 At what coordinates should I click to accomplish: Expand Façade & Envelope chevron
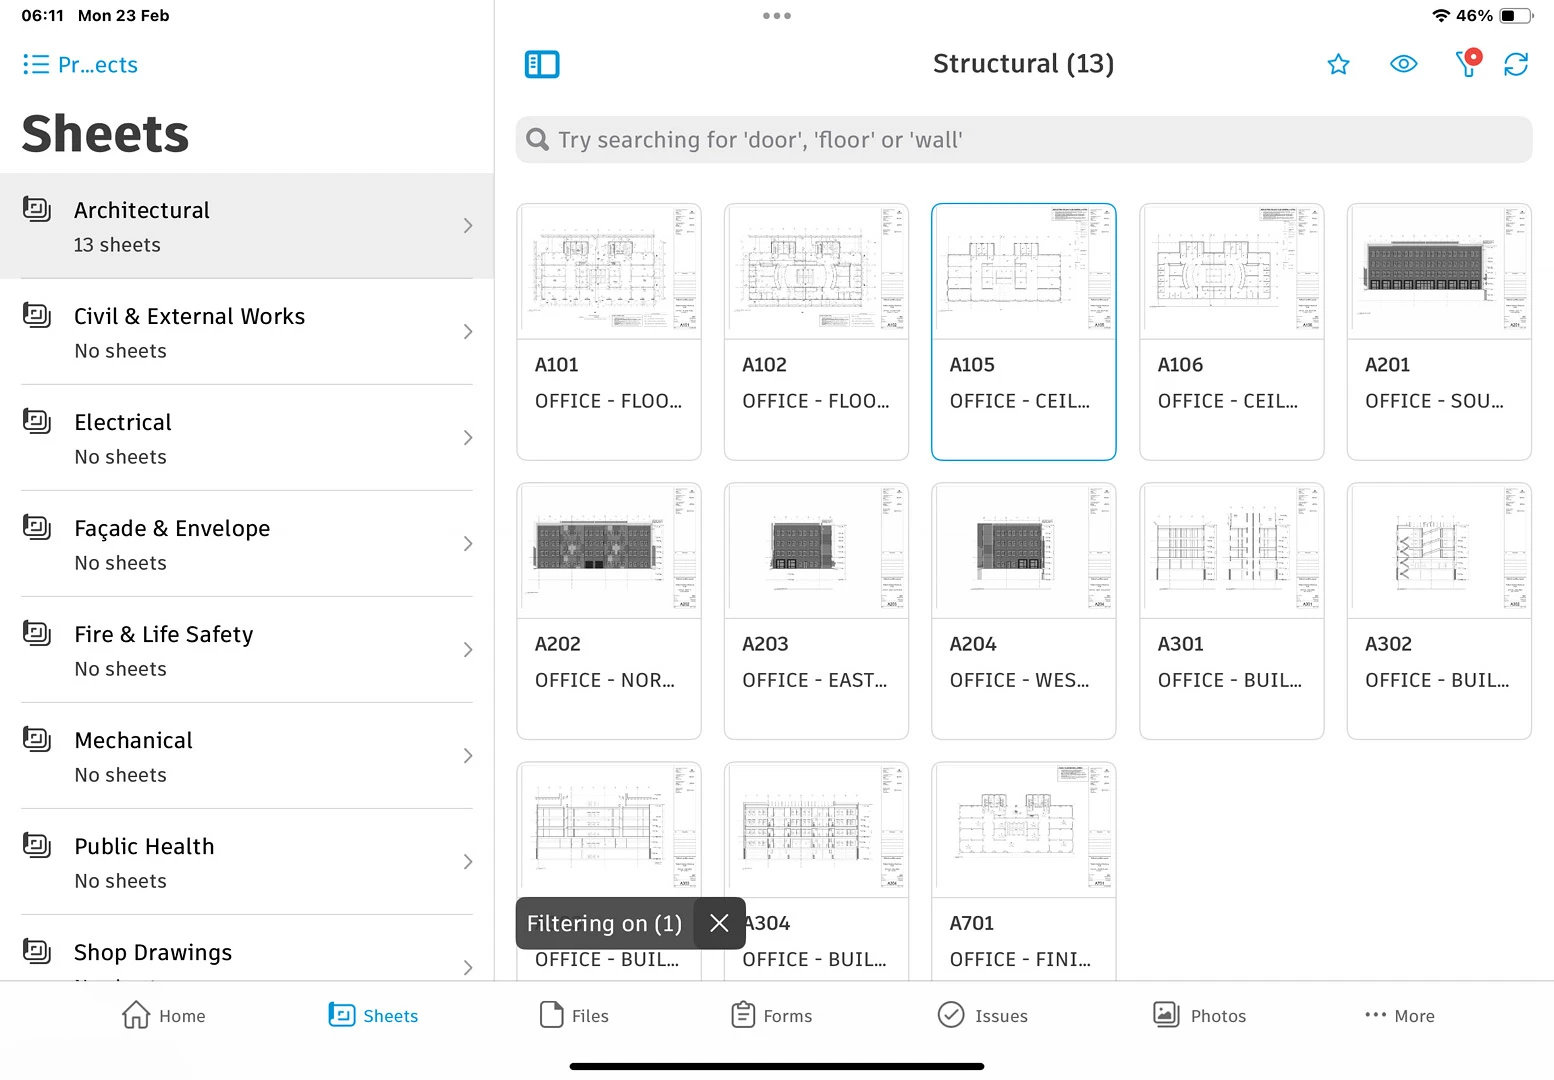pos(467,544)
